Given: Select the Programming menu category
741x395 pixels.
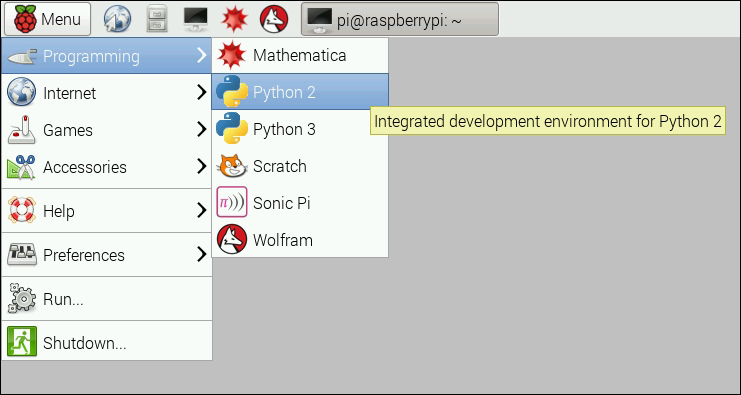Looking at the screenshot, I should click(x=107, y=56).
